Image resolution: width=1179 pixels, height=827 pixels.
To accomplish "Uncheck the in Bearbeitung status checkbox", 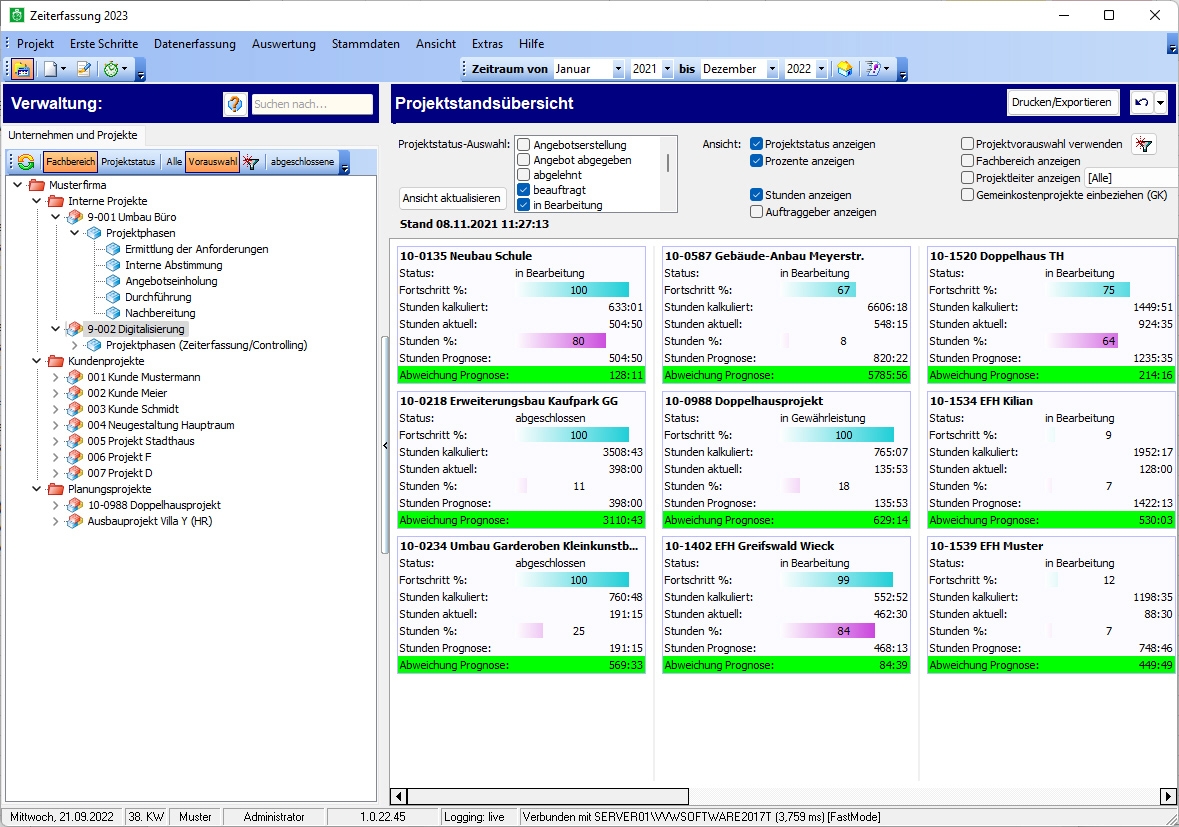I will coord(523,204).
